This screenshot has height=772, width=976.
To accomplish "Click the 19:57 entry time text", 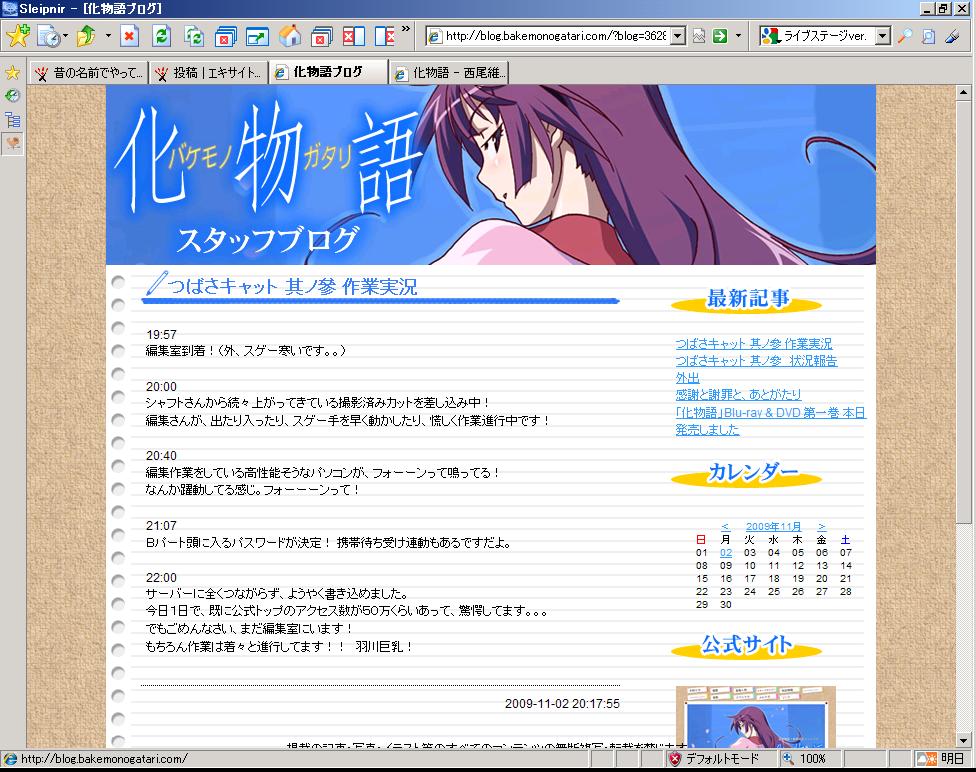I will [161, 334].
